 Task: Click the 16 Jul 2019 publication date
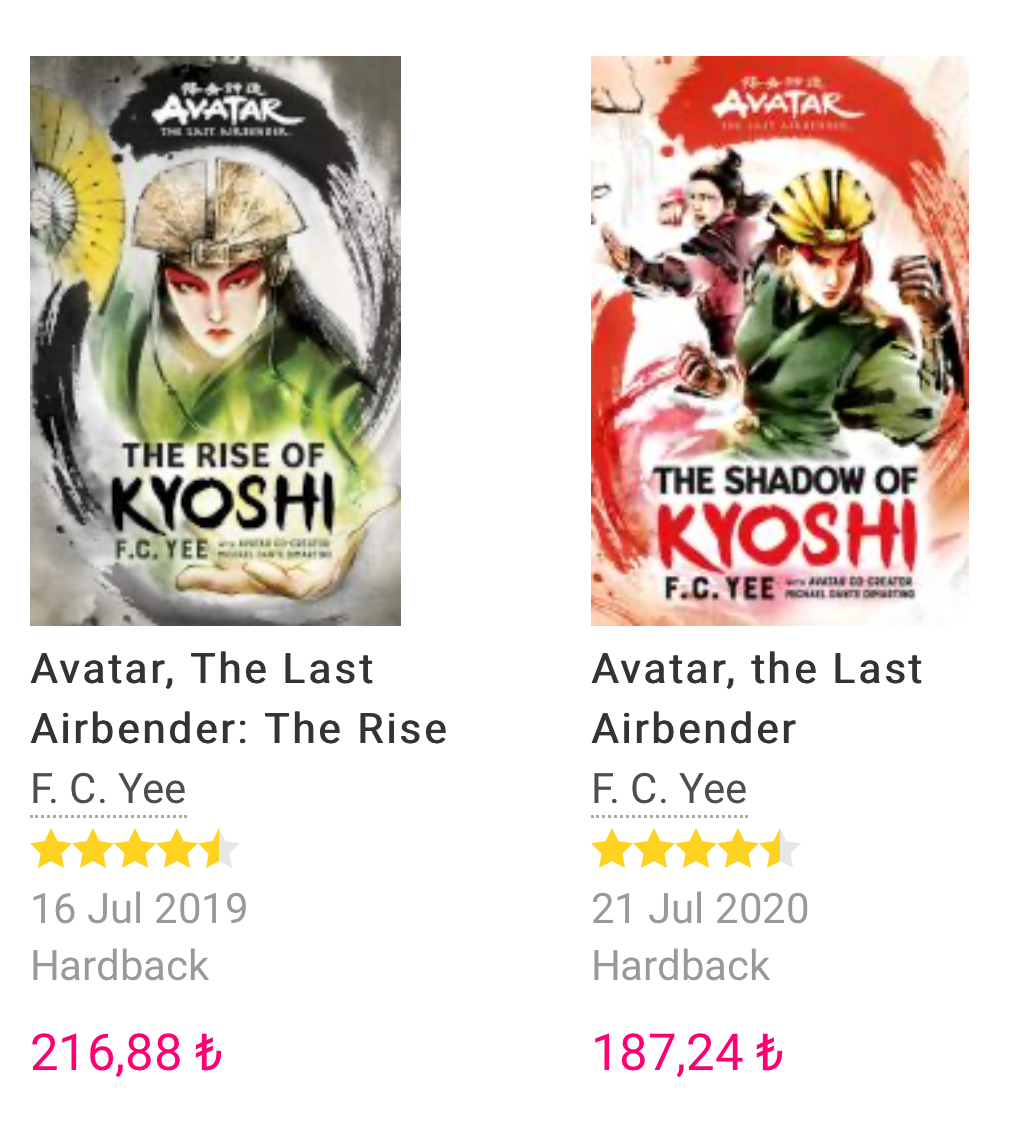click(139, 909)
